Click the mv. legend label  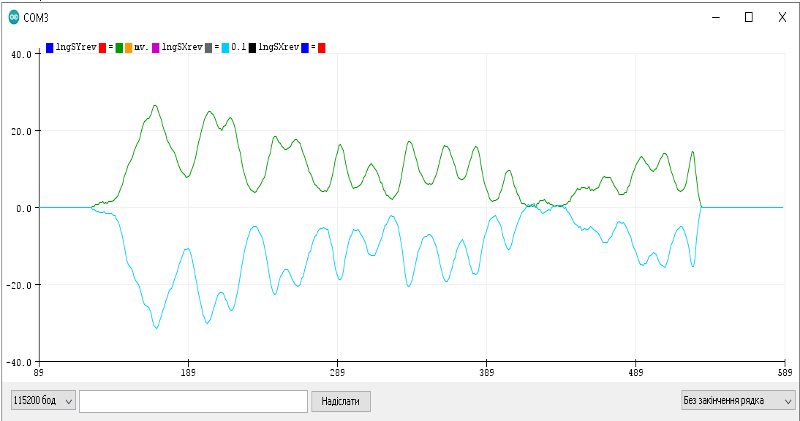click(140, 47)
